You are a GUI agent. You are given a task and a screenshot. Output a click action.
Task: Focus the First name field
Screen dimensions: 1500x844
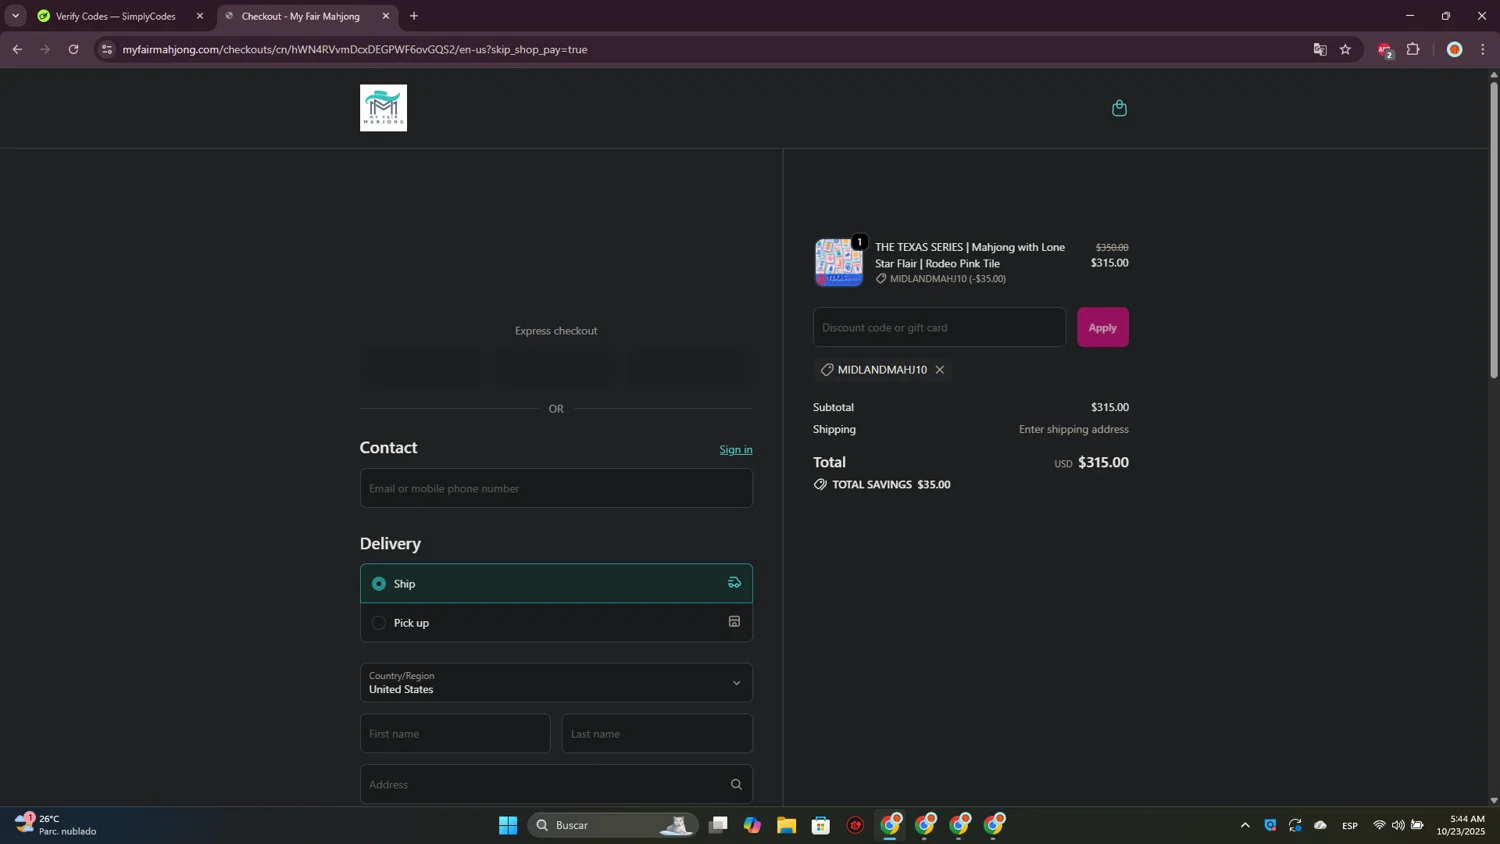pyautogui.click(x=455, y=734)
